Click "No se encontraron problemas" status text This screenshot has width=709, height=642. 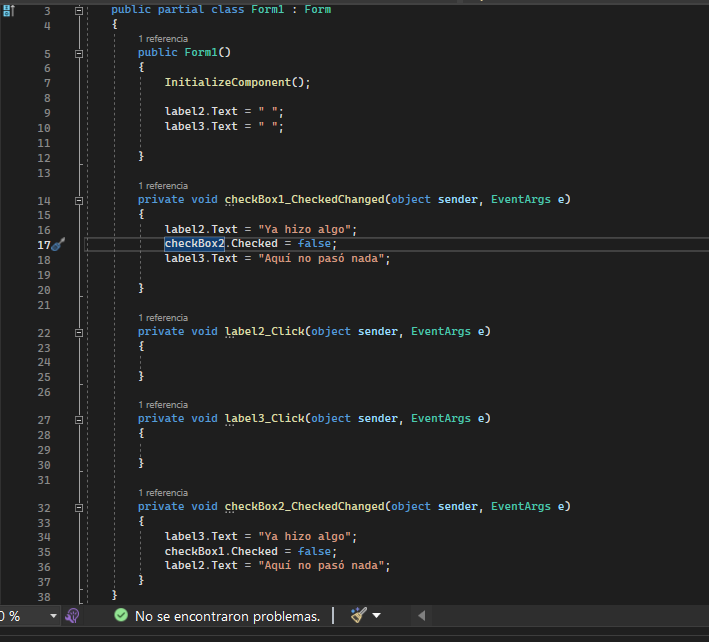coord(227,616)
